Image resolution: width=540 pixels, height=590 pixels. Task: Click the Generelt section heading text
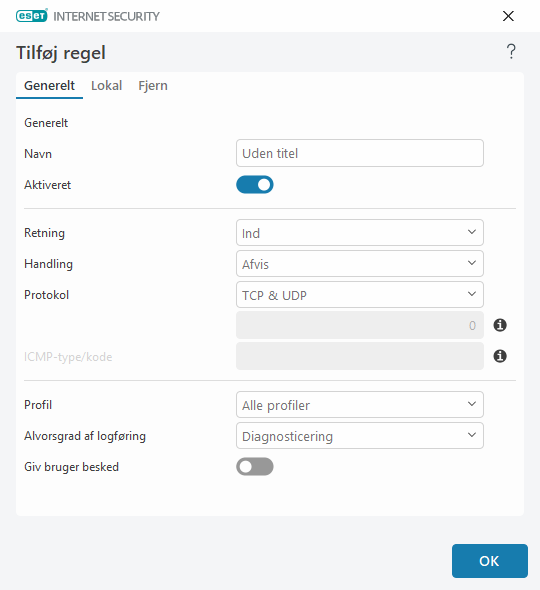[x=46, y=123]
